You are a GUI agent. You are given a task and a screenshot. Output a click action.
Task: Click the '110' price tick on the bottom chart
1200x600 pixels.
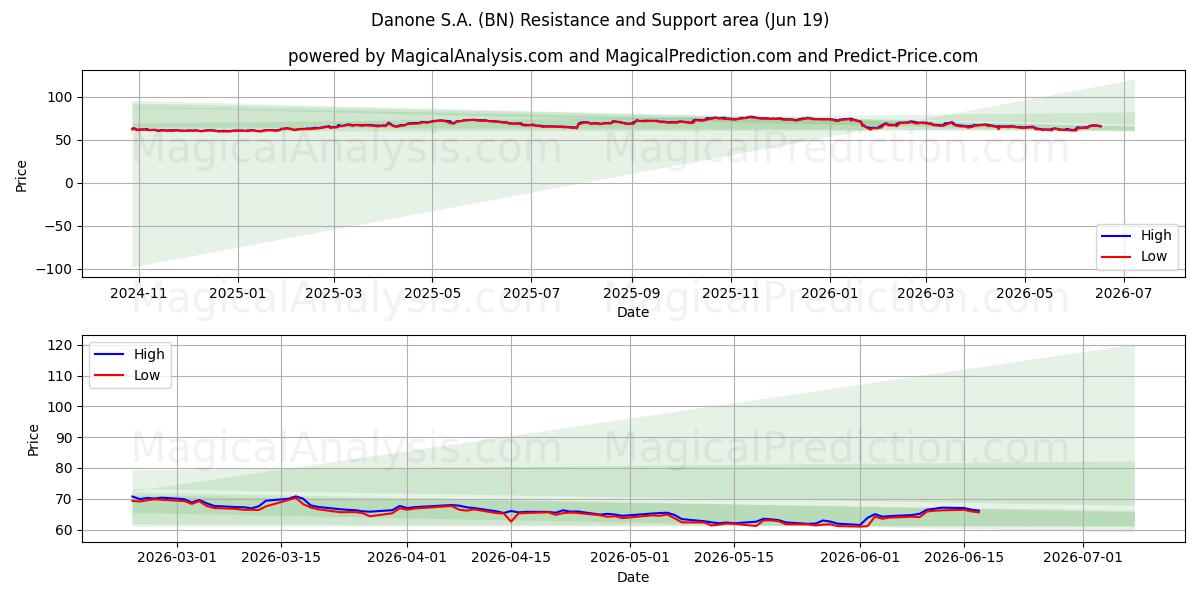click(x=62, y=376)
